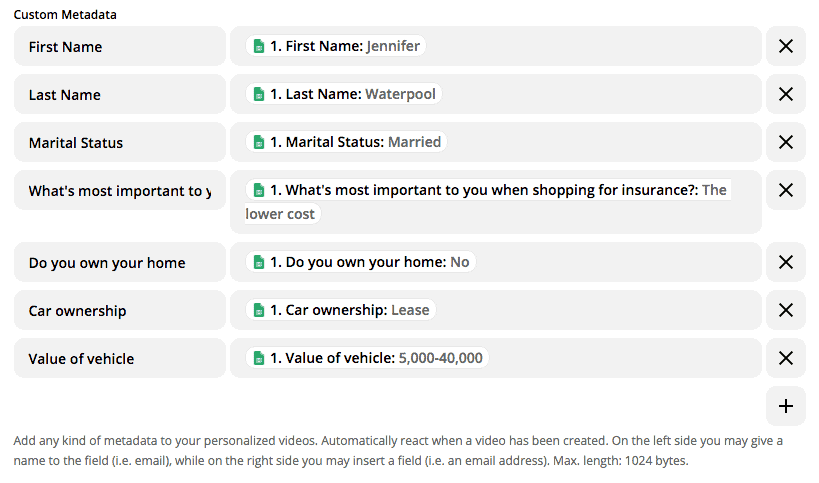Viewport: 819px width, 483px height.
Task: Click the First Name key field
Action: coord(120,46)
